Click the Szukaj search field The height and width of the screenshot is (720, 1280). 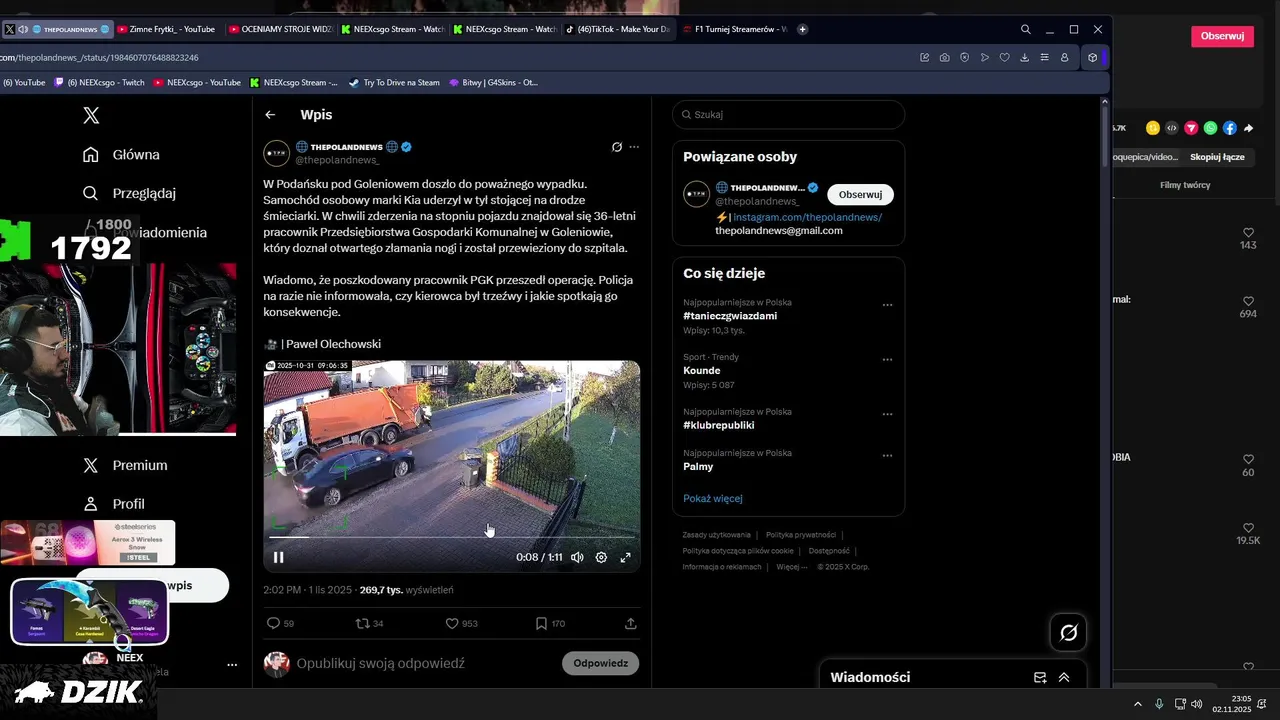click(x=788, y=114)
